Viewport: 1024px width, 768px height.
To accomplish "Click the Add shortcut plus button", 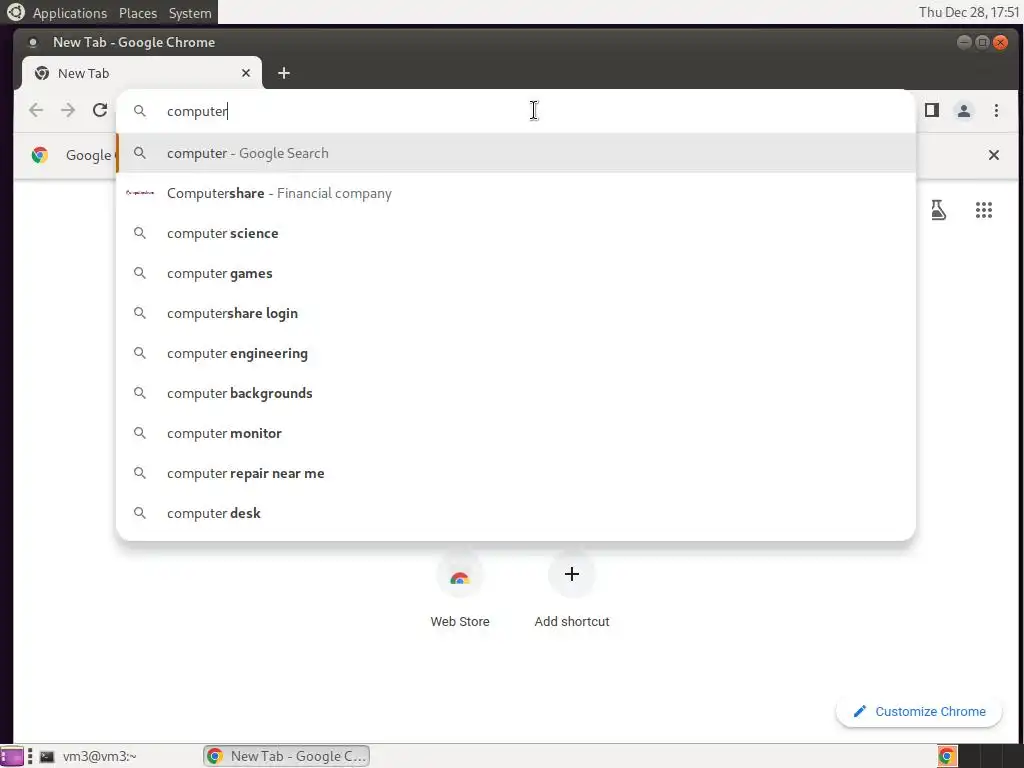I will click(x=571, y=574).
